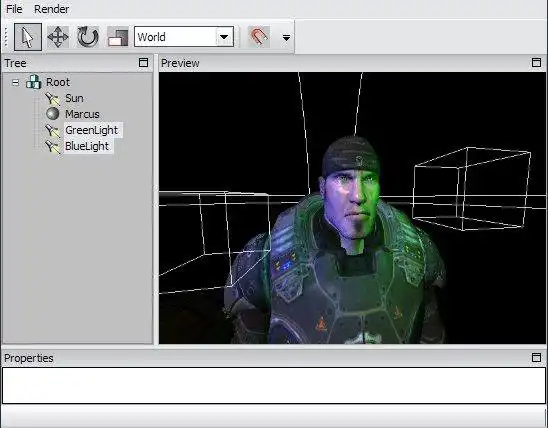Viewport: 548px width, 428px height.
Task: Activate the scale tool
Action: (x=118, y=37)
